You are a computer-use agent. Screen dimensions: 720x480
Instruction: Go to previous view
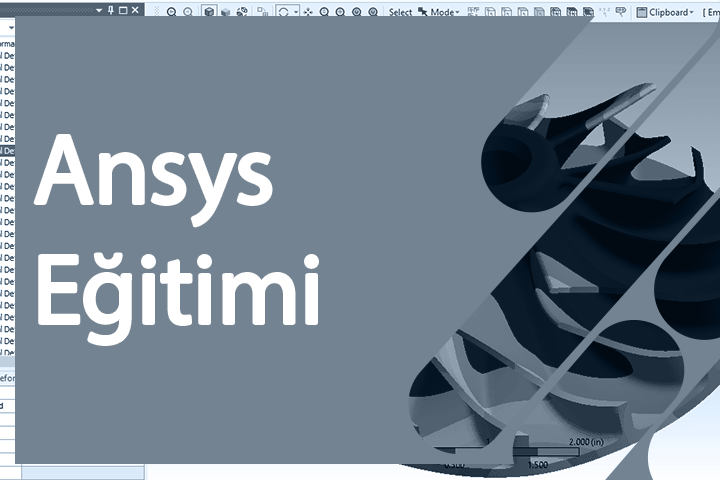click(x=171, y=12)
